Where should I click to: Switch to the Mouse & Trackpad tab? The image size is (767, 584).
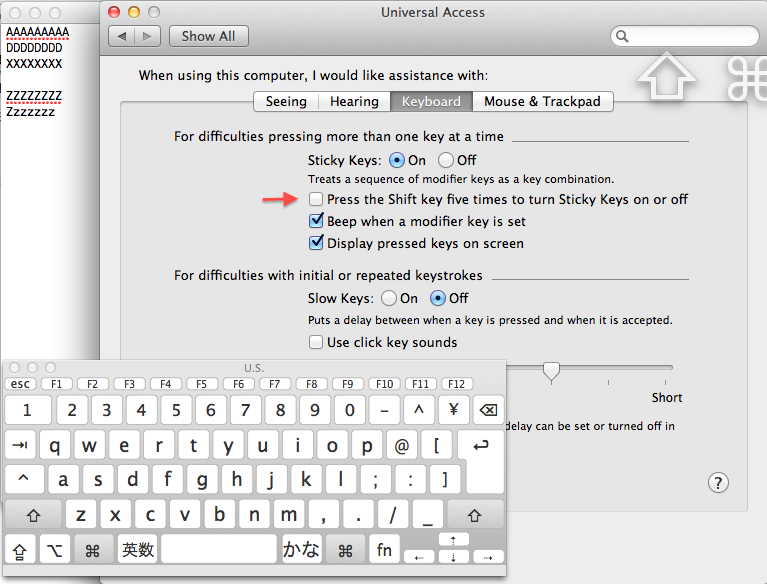point(541,101)
